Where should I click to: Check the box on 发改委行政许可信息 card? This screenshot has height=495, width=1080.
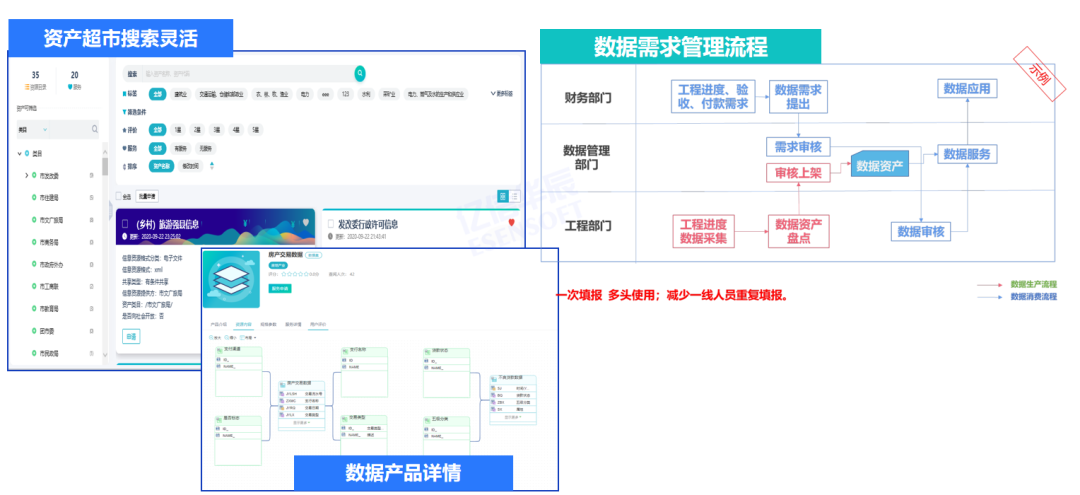pyautogui.click(x=332, y=224)
